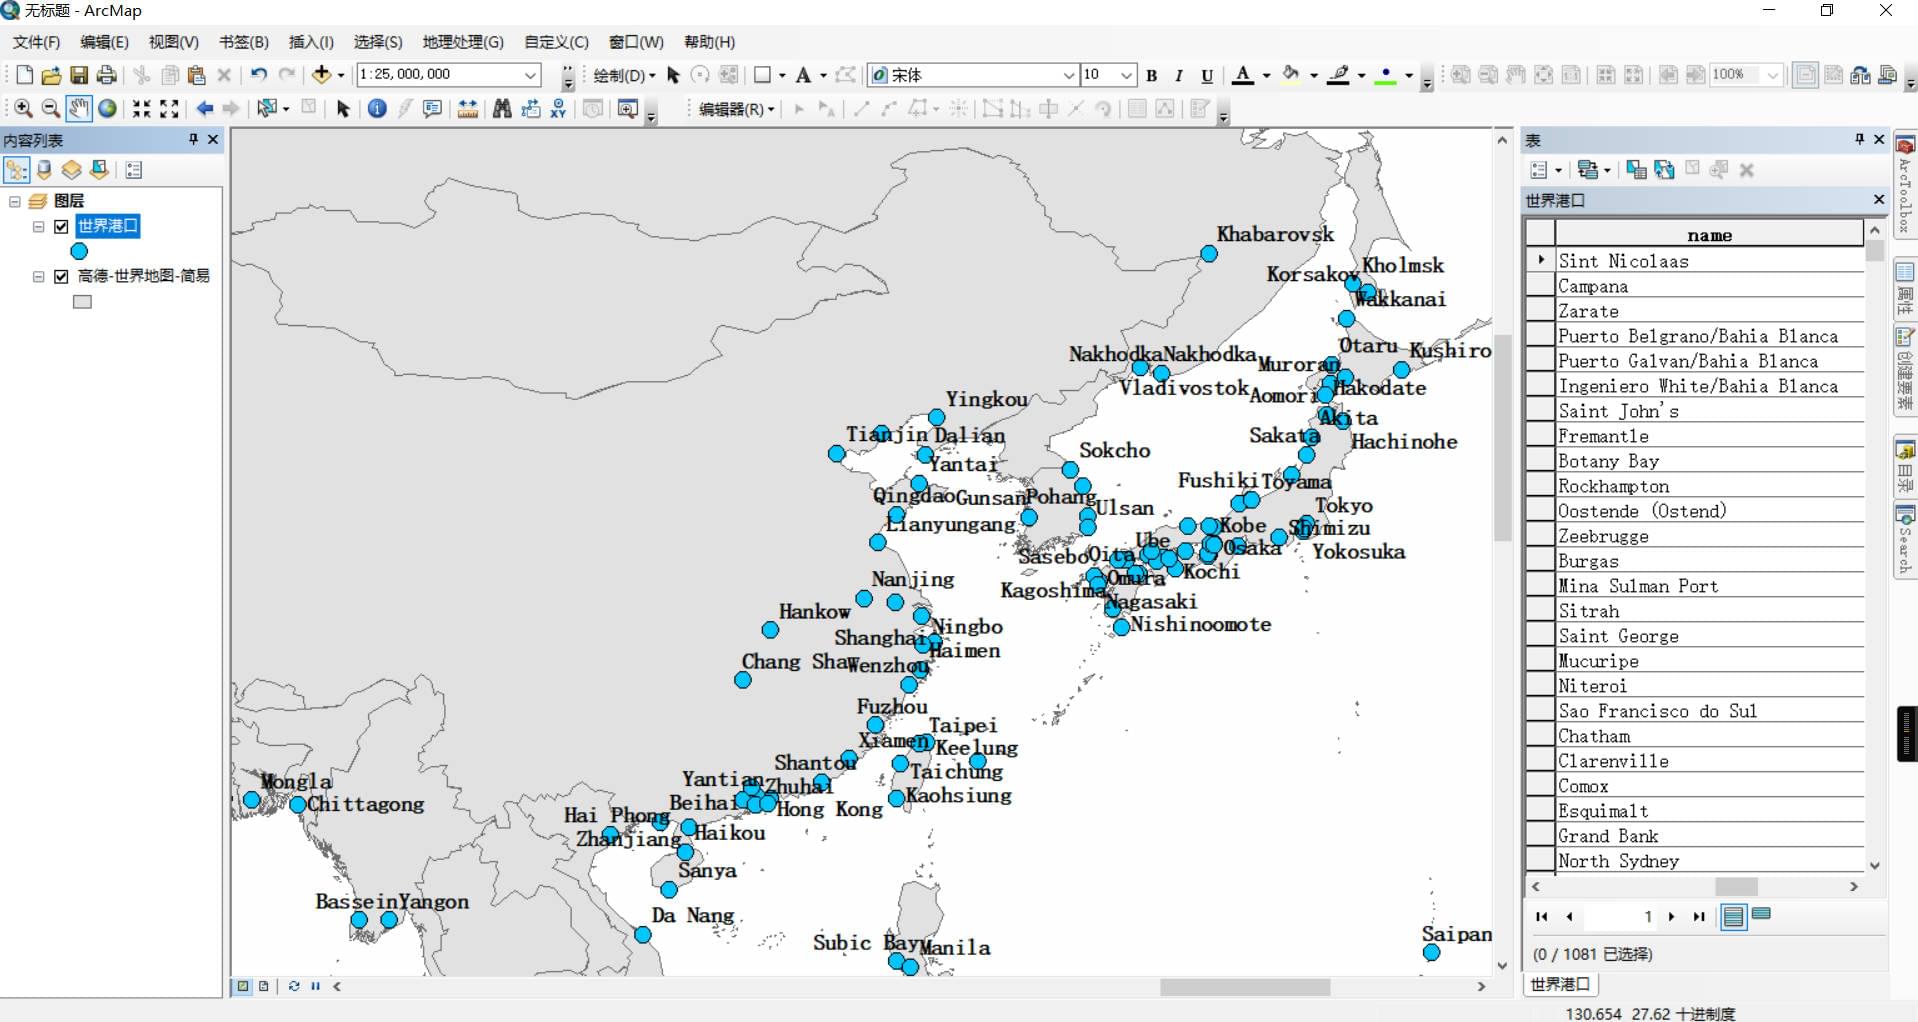Open the 绘制(D) drawing menu button
Image resolution: width=1918 pixels, height=1022 pixels.
(624, 75)
